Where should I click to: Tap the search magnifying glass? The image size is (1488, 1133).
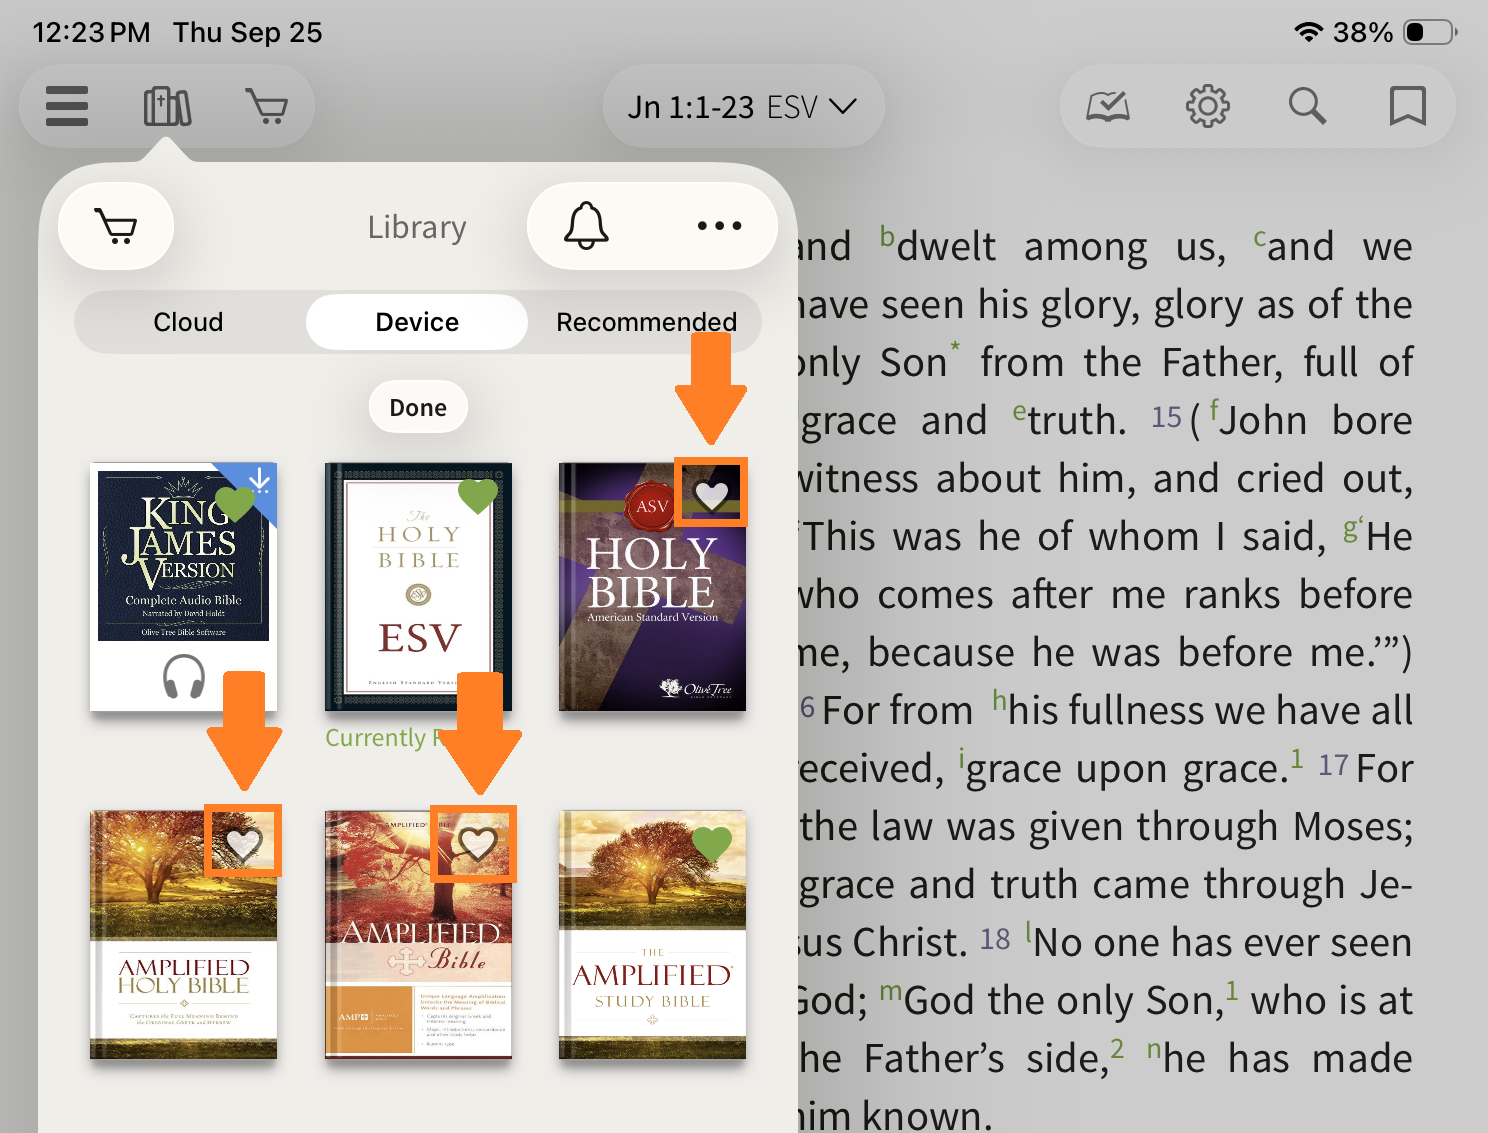(x=1307, y=106)
